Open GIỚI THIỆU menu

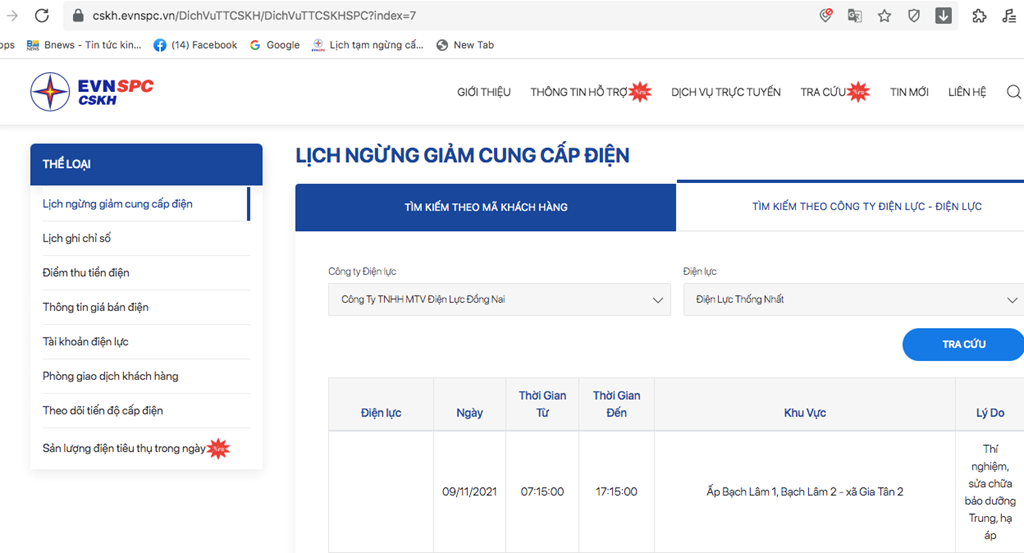[x=484, y=92]
